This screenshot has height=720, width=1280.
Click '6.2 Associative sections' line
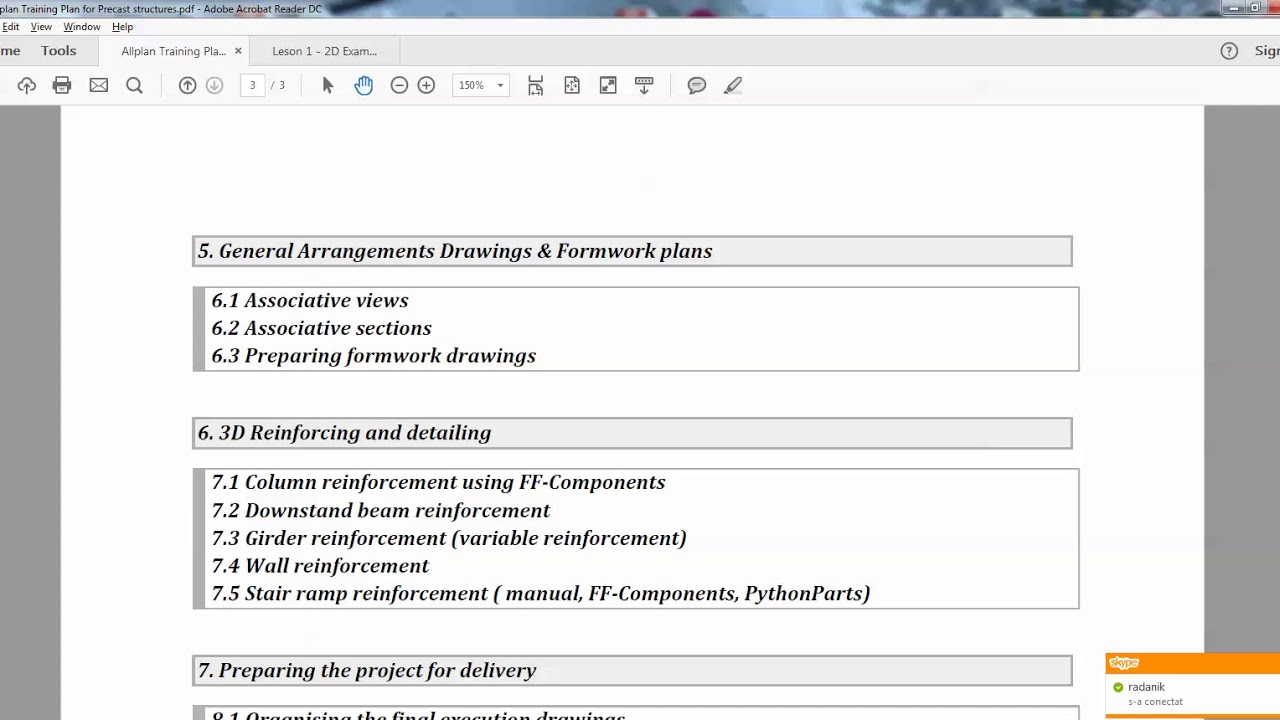[321, 328]
